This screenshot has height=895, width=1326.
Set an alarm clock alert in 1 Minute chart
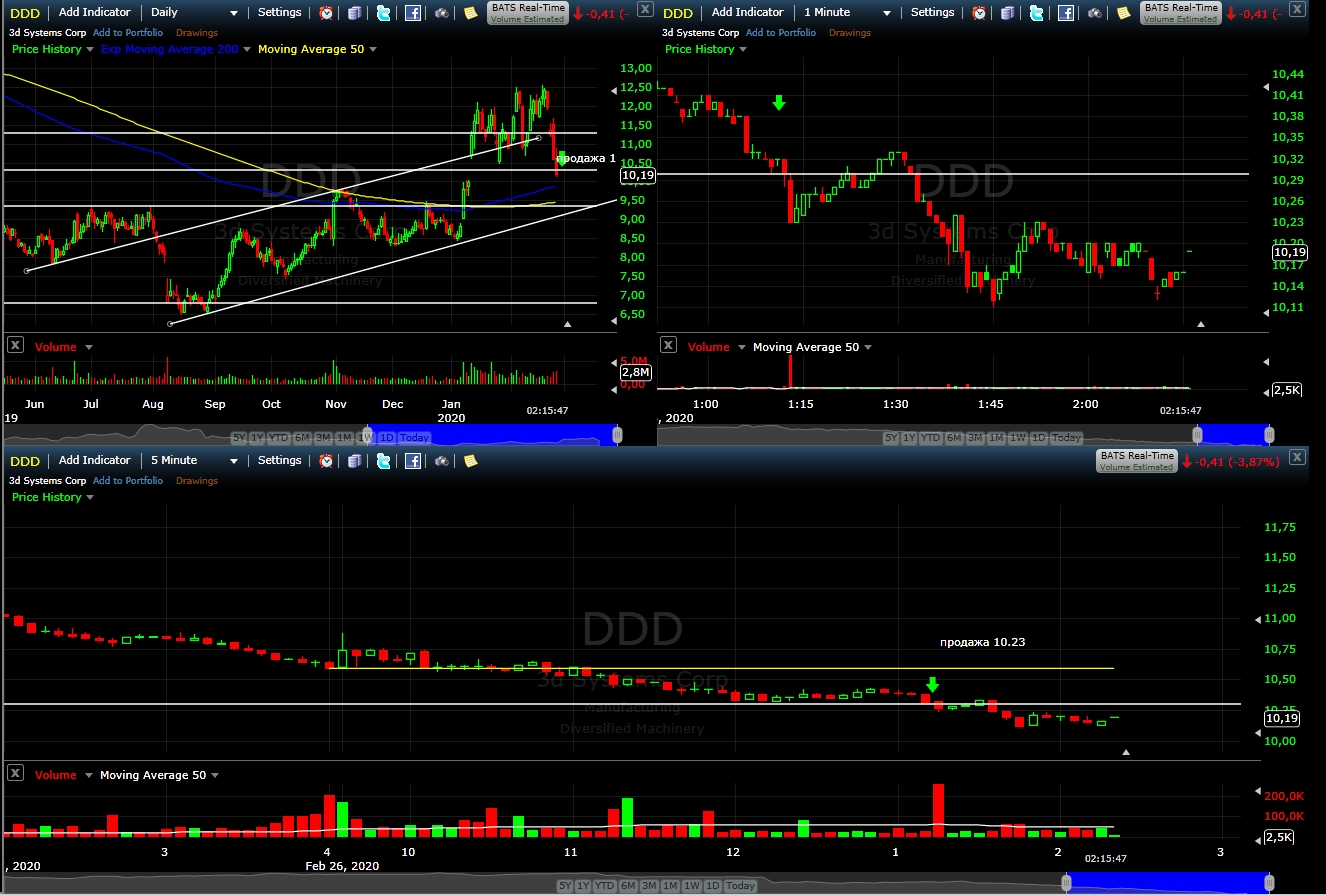(x=980, y=13)
